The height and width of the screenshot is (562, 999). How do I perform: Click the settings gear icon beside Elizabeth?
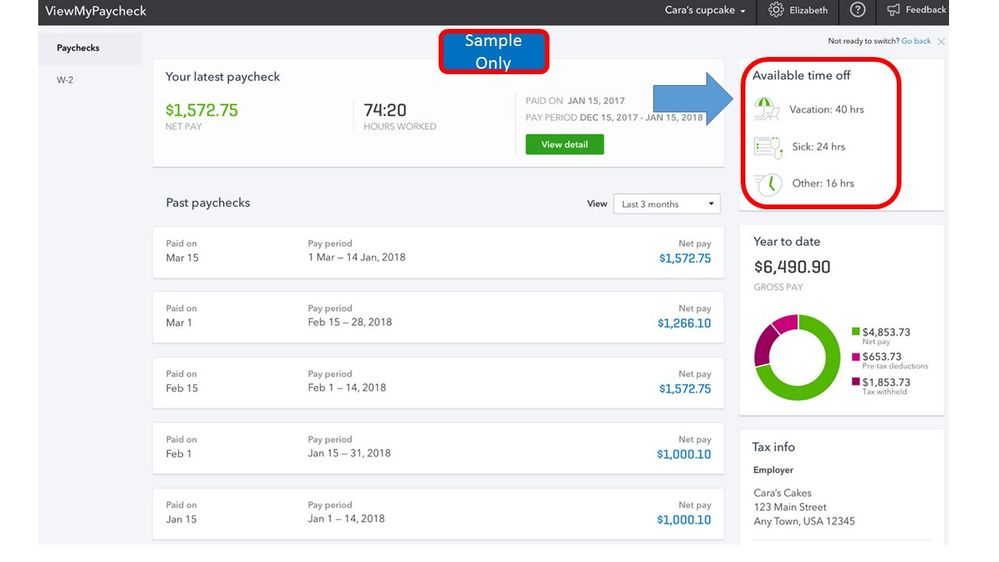click(775, 10)
